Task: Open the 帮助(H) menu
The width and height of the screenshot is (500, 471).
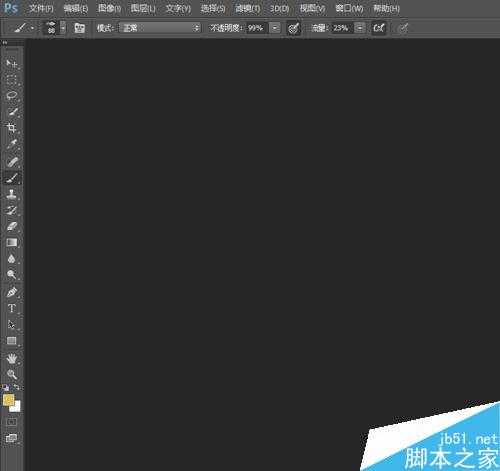Action: (x=386, y=8)
